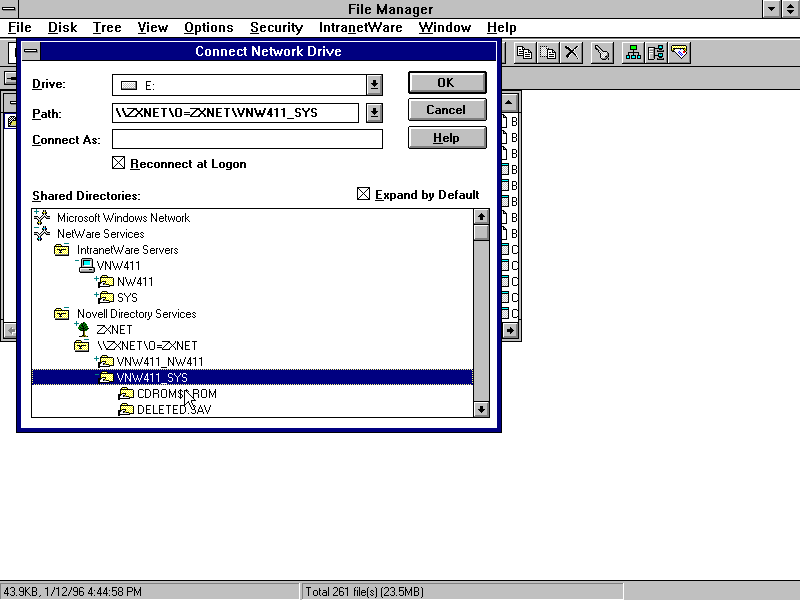800x600 pixels.
Task: Open the File menu
Action: pyautogui.click(x=20, y=28)
